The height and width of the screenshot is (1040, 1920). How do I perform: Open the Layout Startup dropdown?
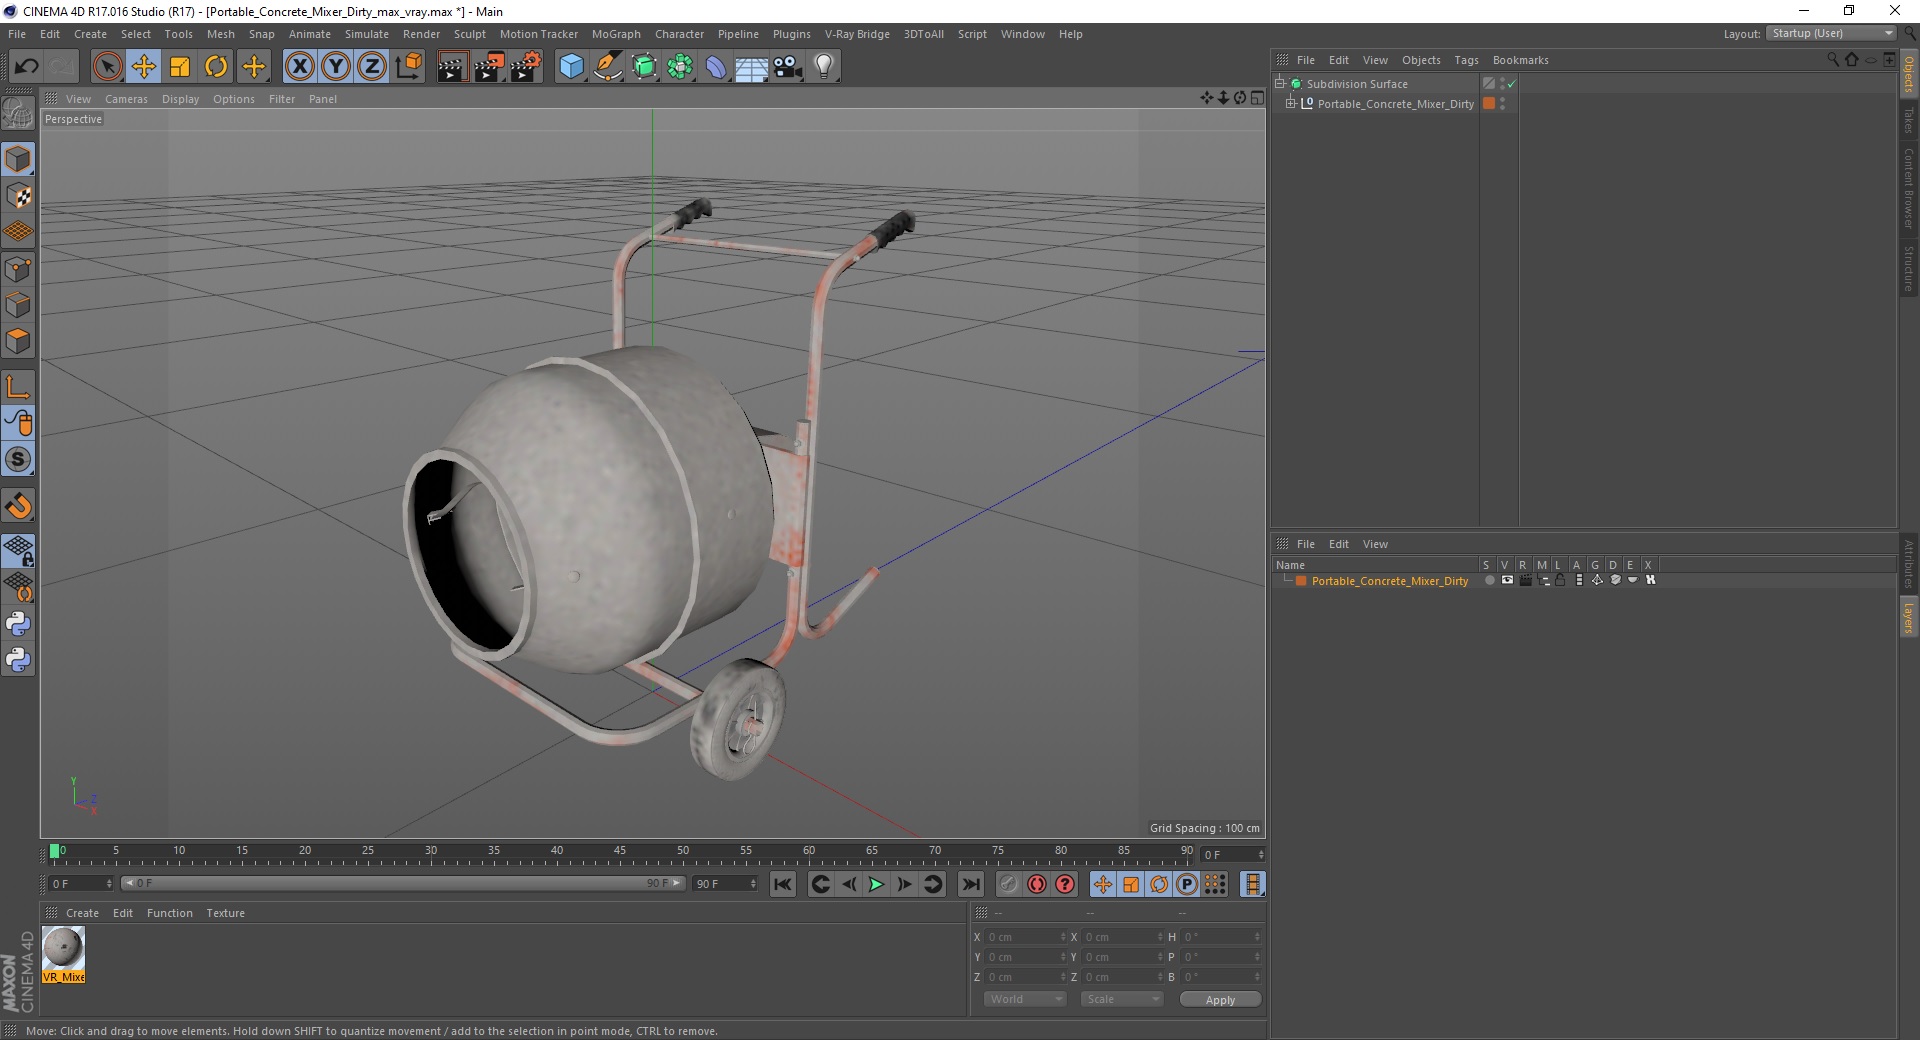pyautogui.click(x=1832, y=33)
